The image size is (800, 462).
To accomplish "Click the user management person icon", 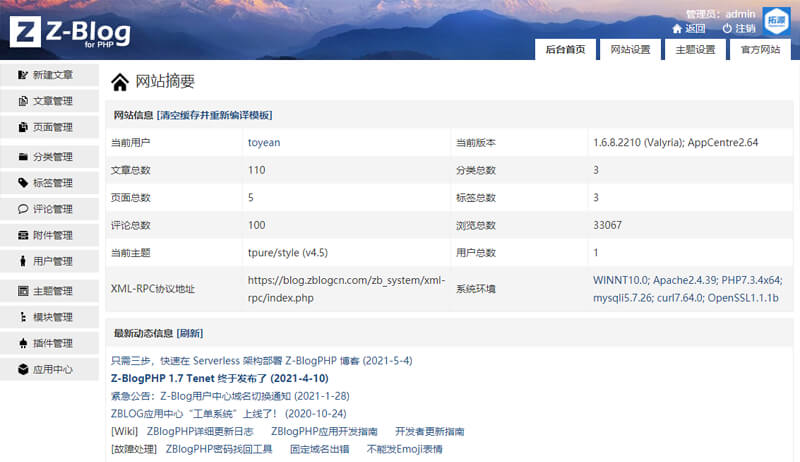I will [x=23, y=261].
